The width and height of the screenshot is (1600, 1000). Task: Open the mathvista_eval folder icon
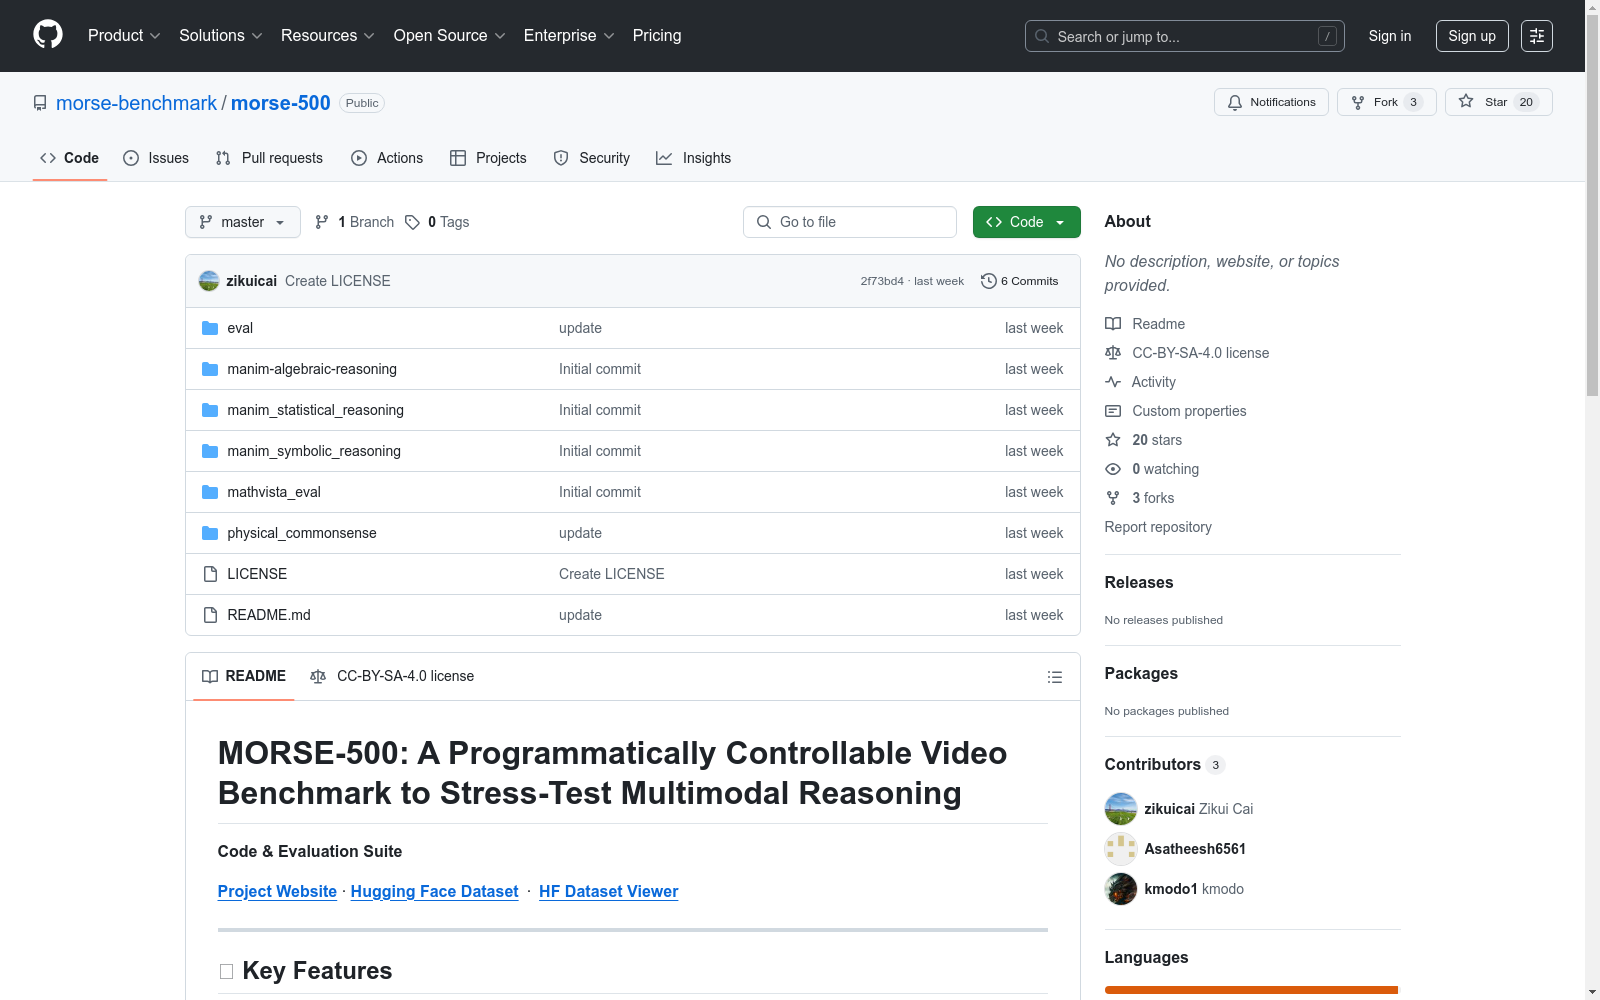(x=210, y=492)
